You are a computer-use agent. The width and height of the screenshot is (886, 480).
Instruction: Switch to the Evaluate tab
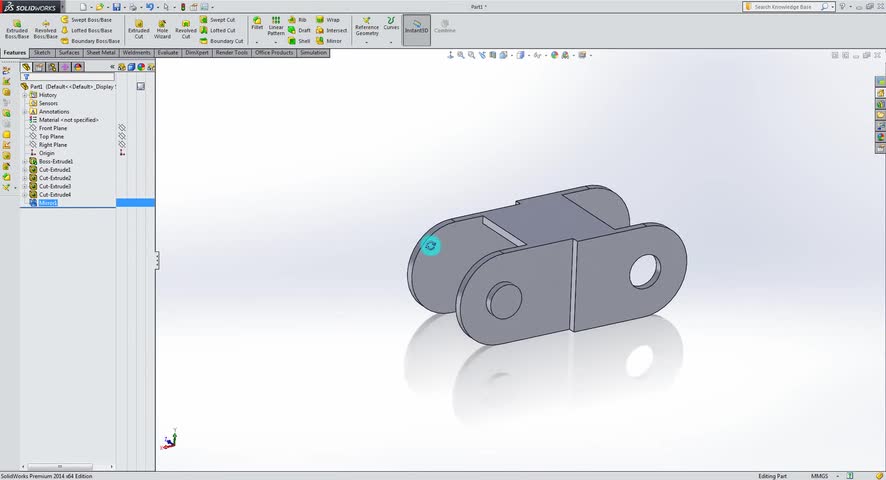(x=168, y=53)
